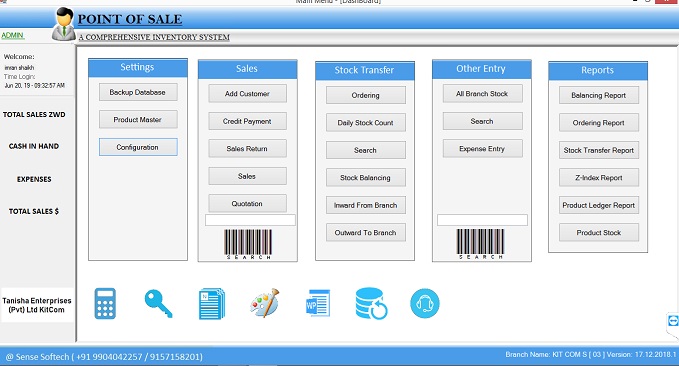Image resolution: width=679 pixels, height=366 pixels.
Task: Open Sales Return
Action: pyautogui.click(x=247, y=149)
